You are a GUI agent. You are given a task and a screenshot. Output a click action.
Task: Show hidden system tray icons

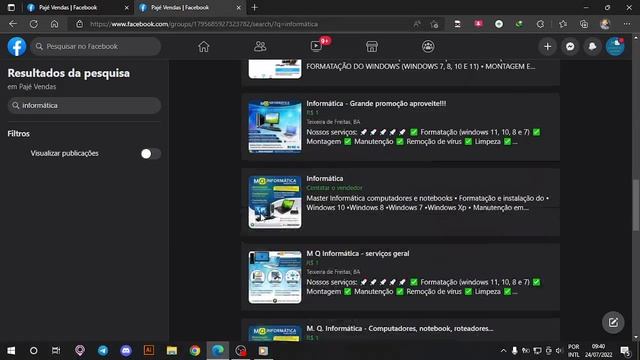(x=503, y=351)
